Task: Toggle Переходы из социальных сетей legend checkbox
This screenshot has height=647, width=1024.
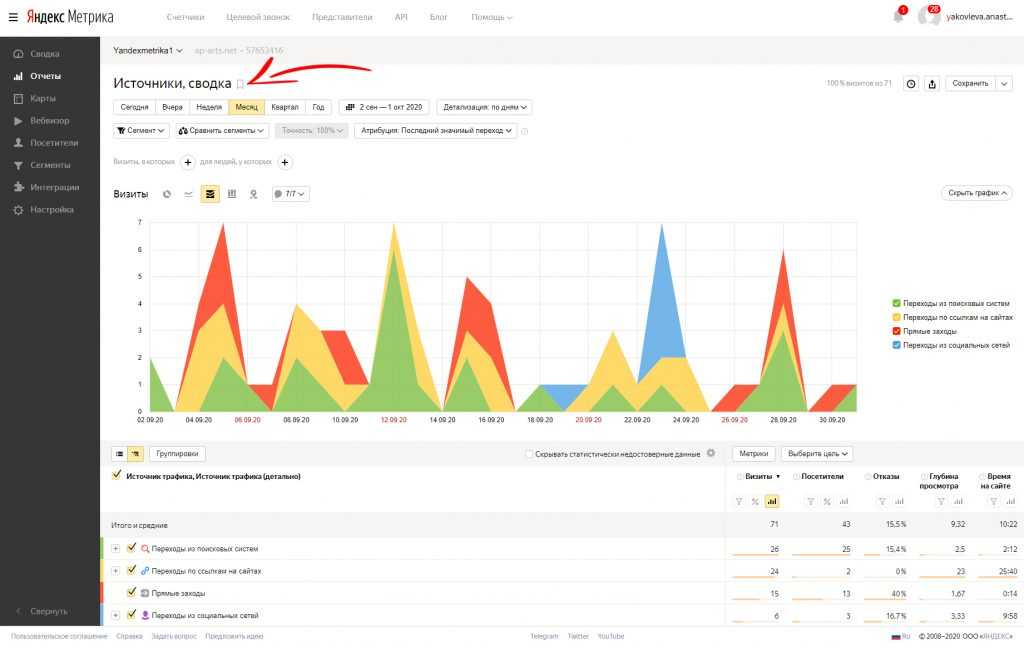Action: (x=897, y=345)
